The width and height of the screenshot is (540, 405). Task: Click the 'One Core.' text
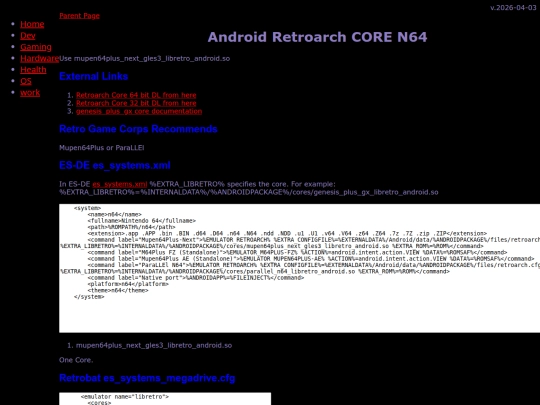76,360
